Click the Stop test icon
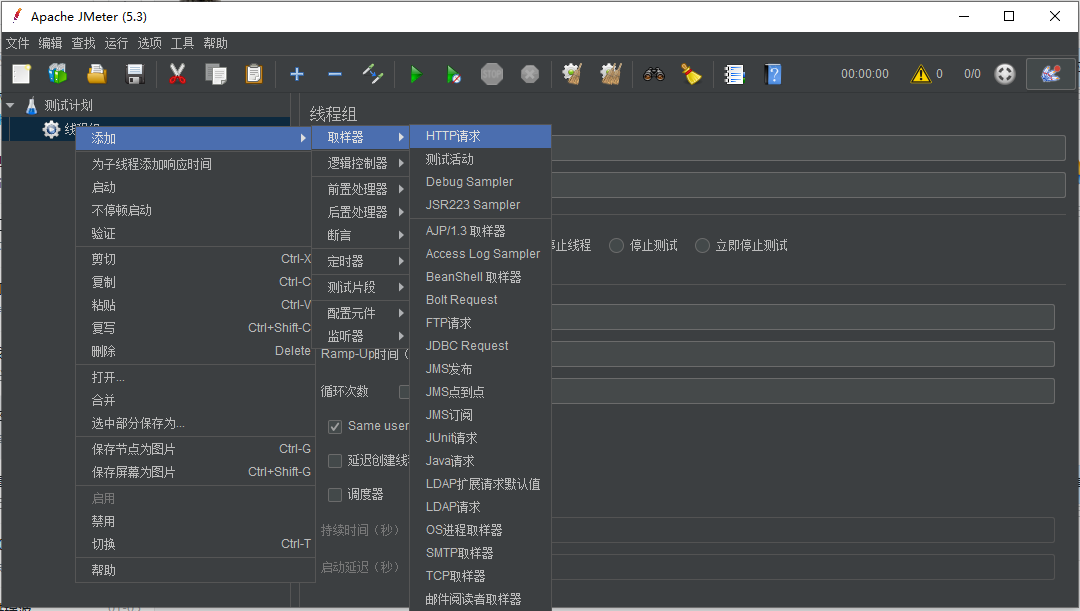 coord(492,74)
